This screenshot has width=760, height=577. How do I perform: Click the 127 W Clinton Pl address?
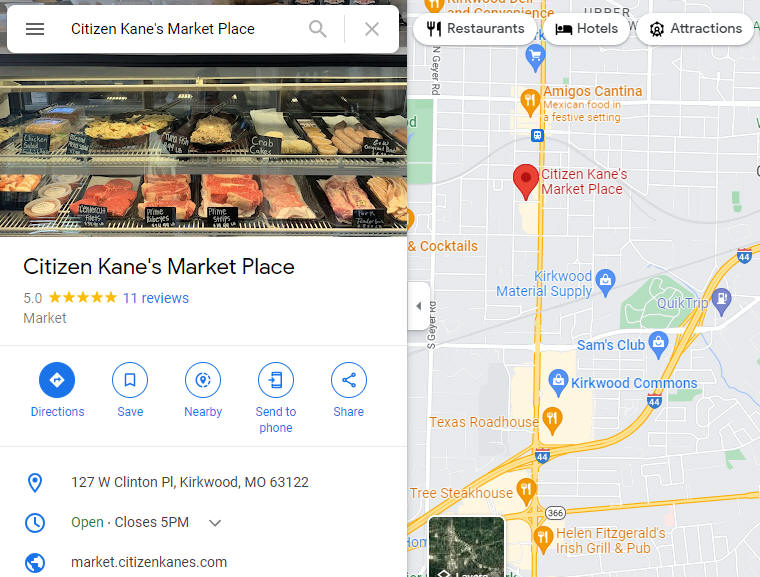[x=190, y=482]
